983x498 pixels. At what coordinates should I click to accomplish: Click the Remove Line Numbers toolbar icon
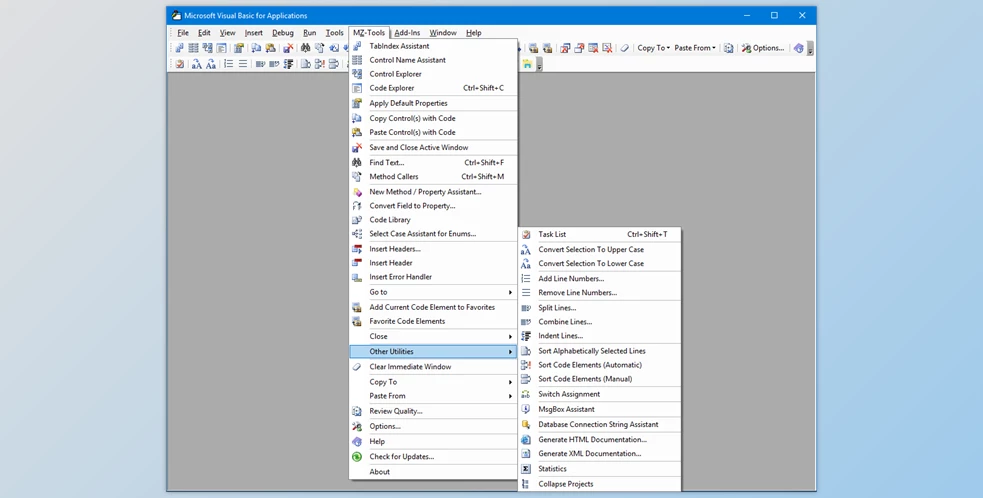[243, 63]
